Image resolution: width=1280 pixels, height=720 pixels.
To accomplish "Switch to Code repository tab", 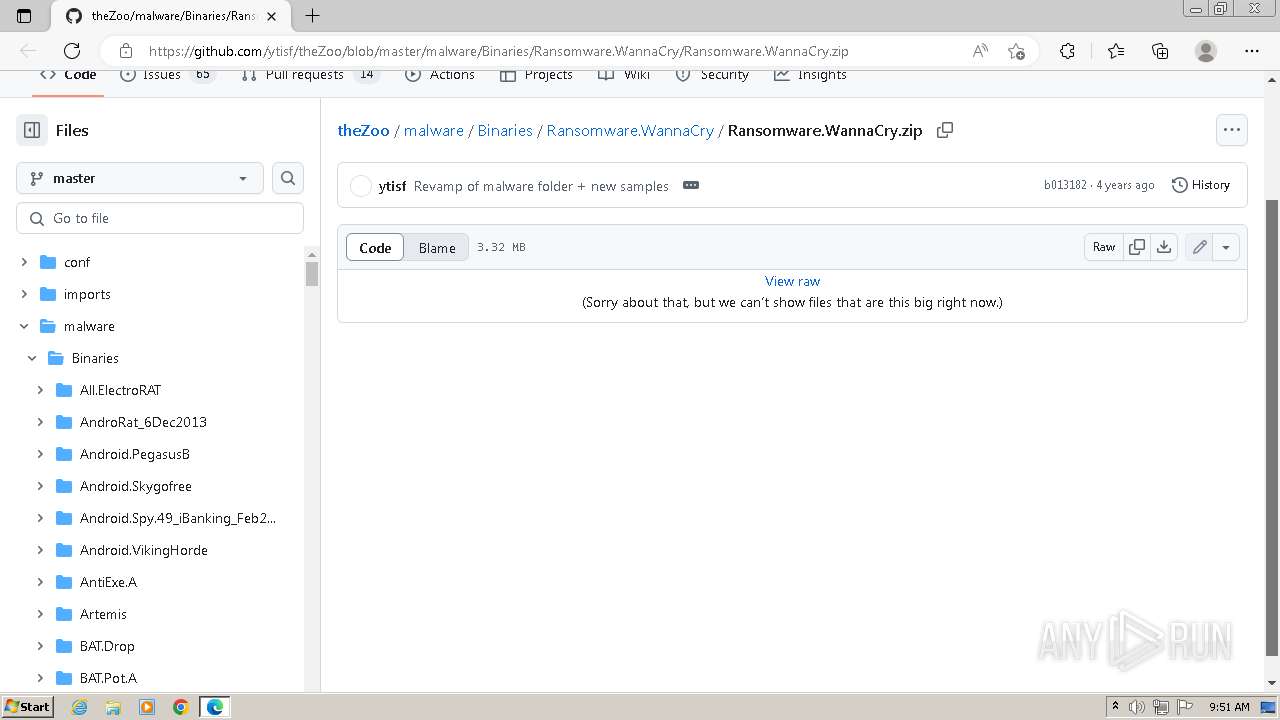I will (68, 75).
